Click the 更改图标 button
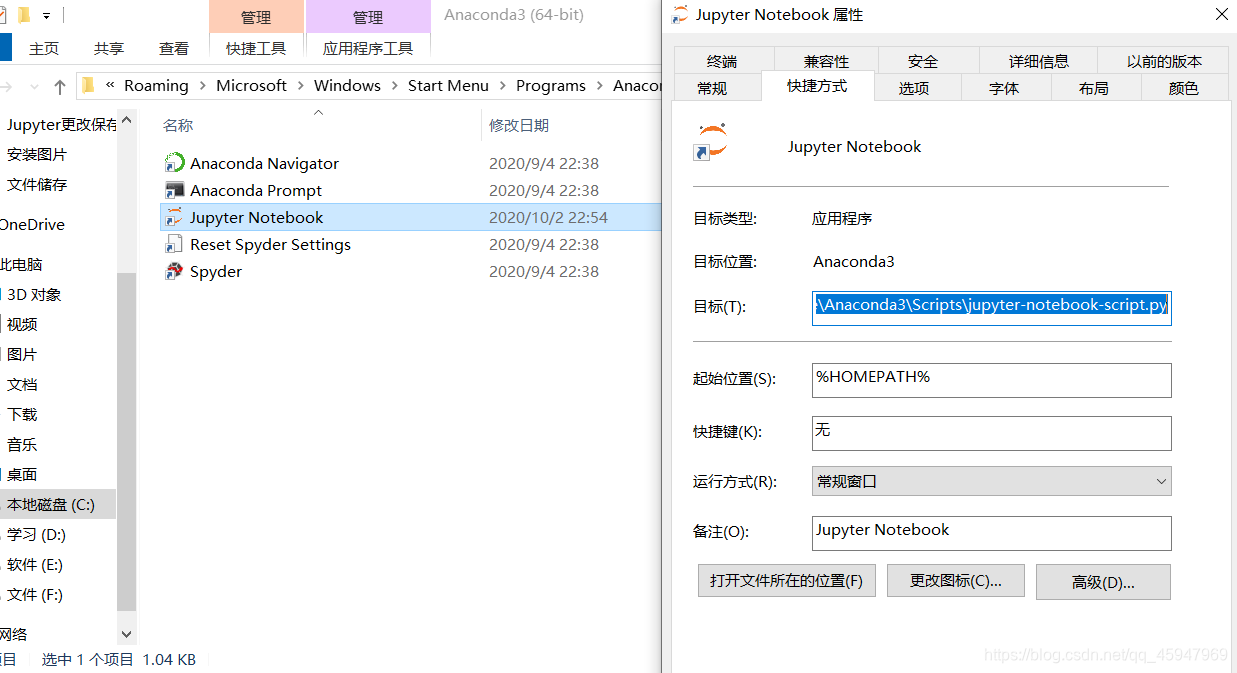 955,581
